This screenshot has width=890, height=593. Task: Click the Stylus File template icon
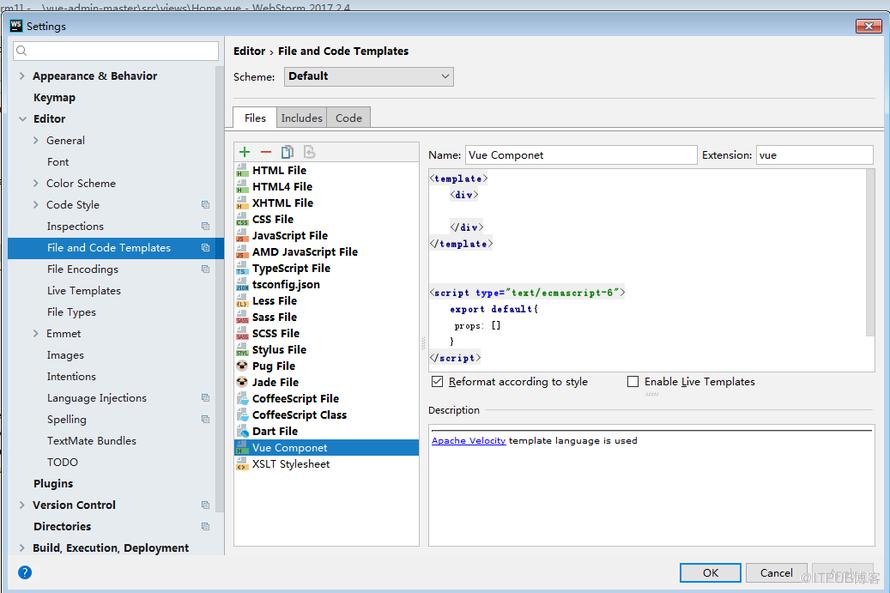[x=242, y=350]
